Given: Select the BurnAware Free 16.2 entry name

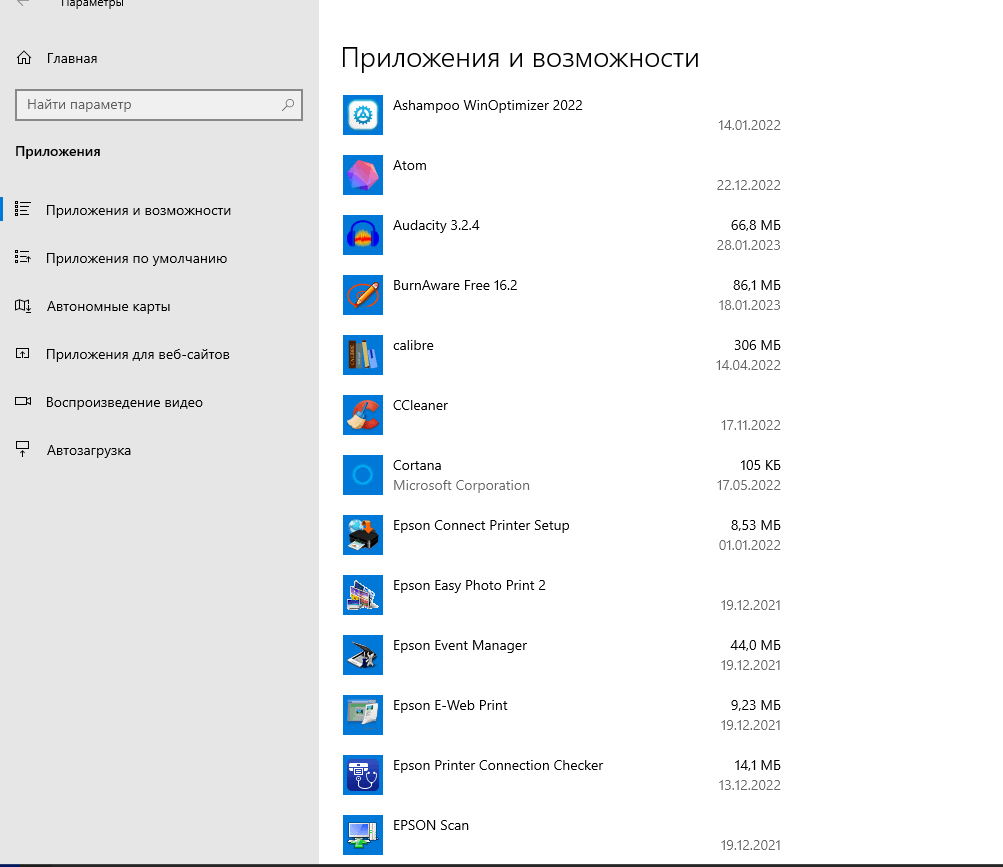Looking at the screenshot, I should pos(455,285).
